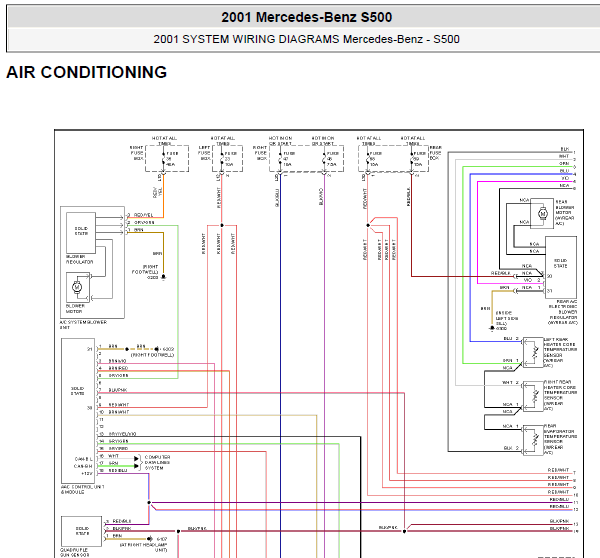
Task: Click the wire splice dot below fuse 23
Action: point(222,225)
